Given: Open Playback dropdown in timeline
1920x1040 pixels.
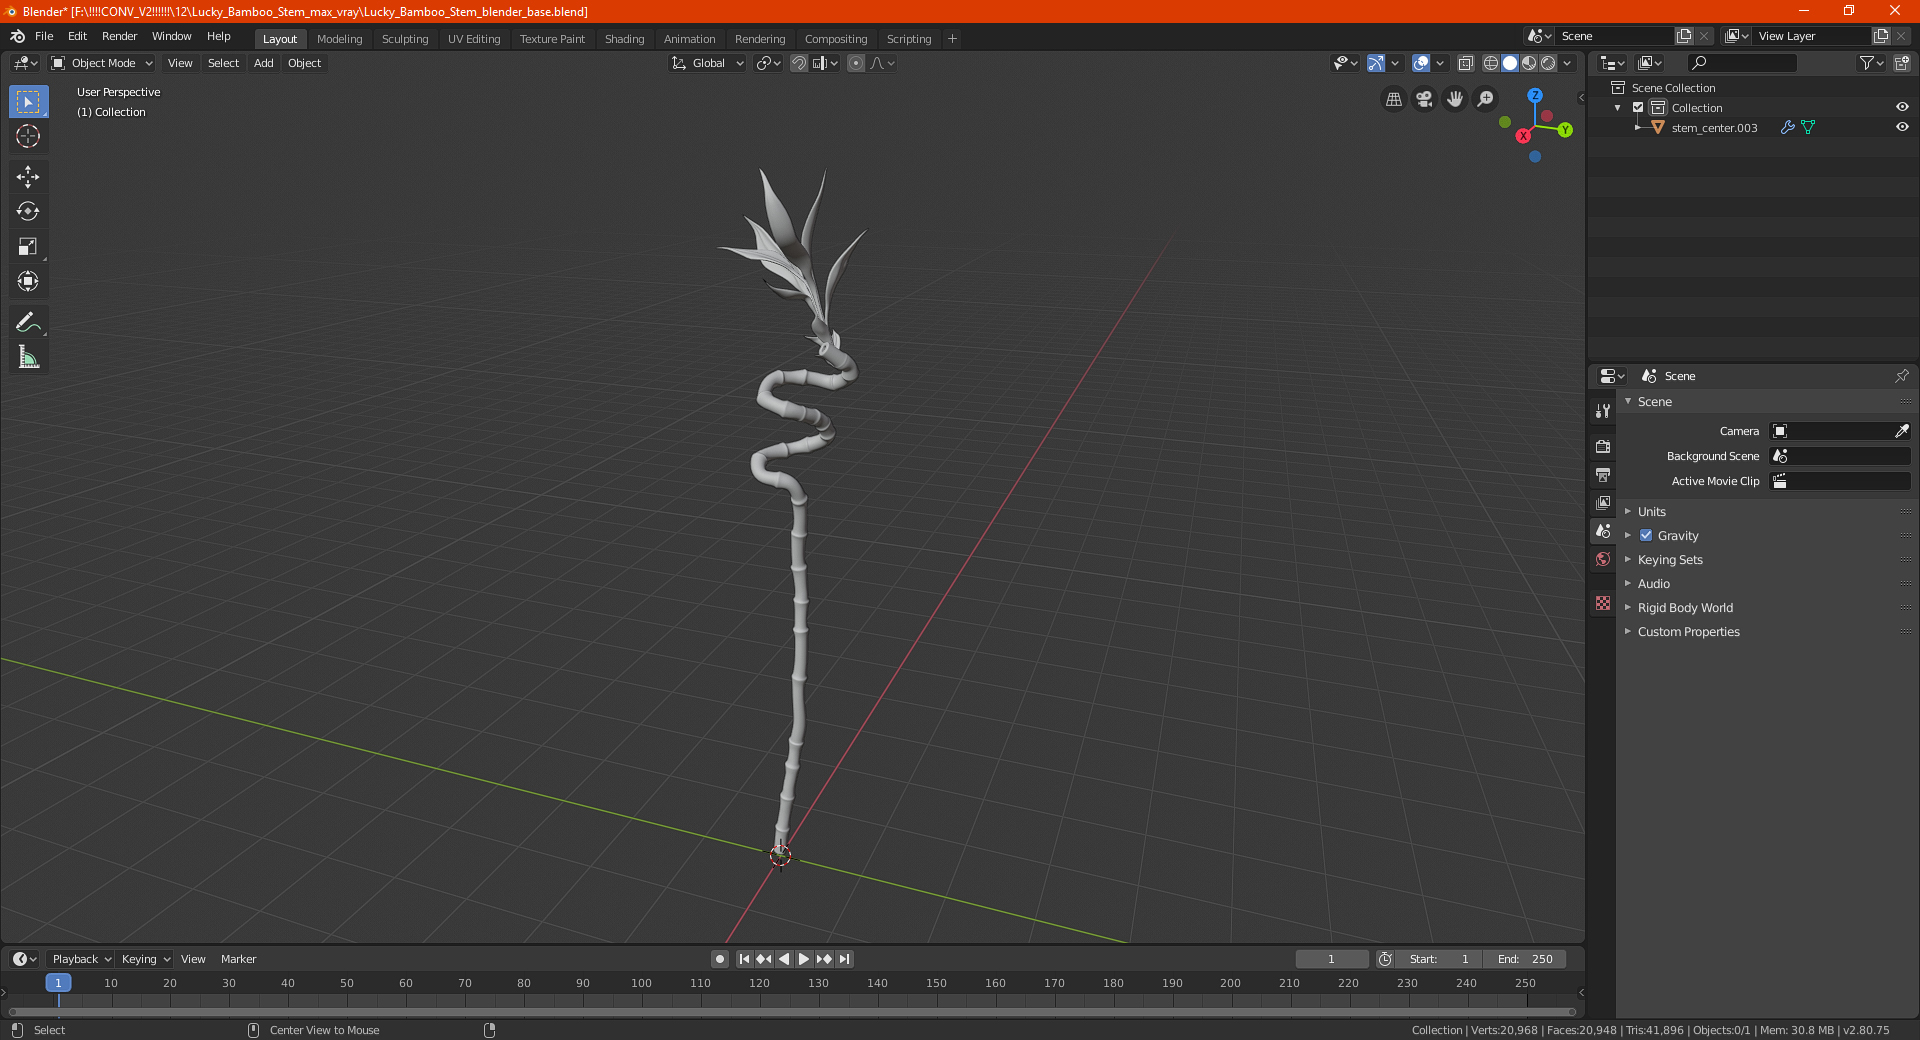Looking at the screenshot, I should point(81,959).
